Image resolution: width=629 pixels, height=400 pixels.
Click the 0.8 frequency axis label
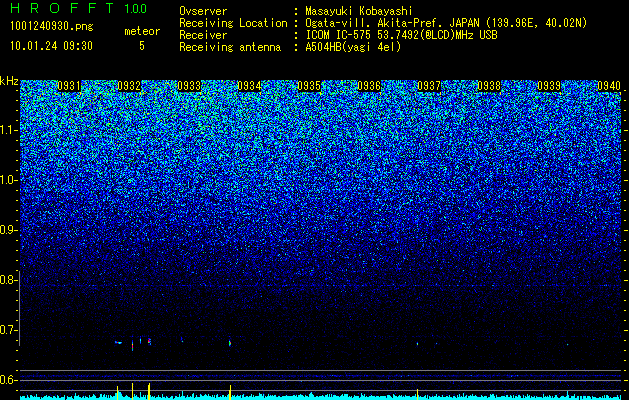[7, 280]
